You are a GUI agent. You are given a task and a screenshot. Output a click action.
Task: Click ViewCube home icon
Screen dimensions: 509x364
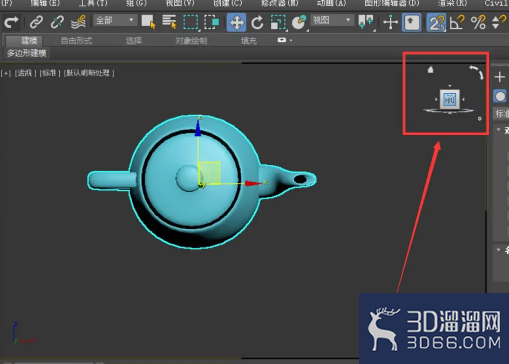coord(431,70)
